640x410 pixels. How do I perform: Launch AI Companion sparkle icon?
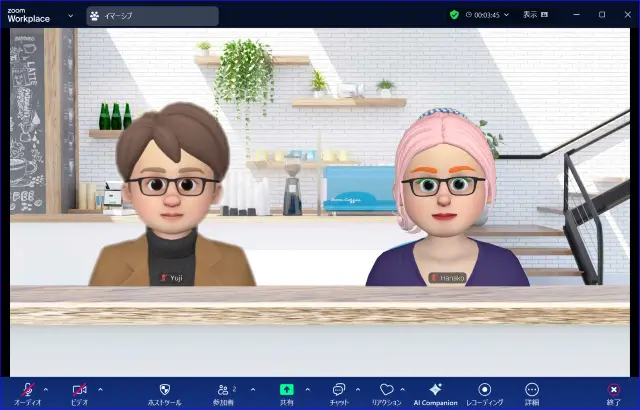point(435,390)
